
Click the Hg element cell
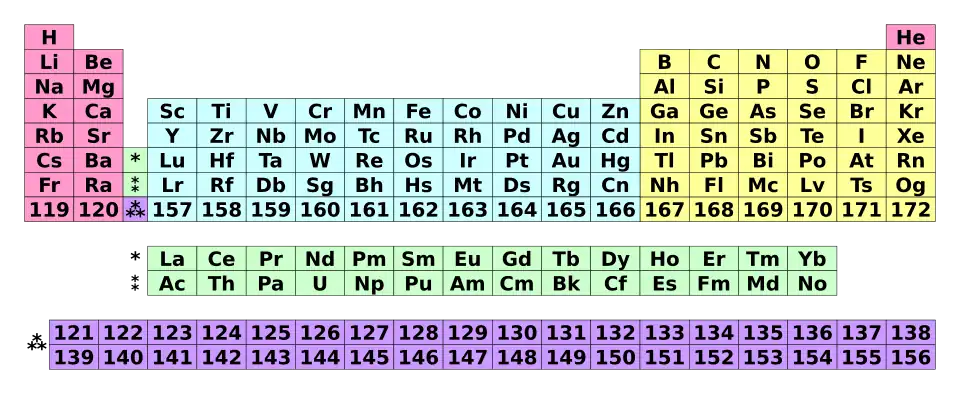click(x=615, y=160)
